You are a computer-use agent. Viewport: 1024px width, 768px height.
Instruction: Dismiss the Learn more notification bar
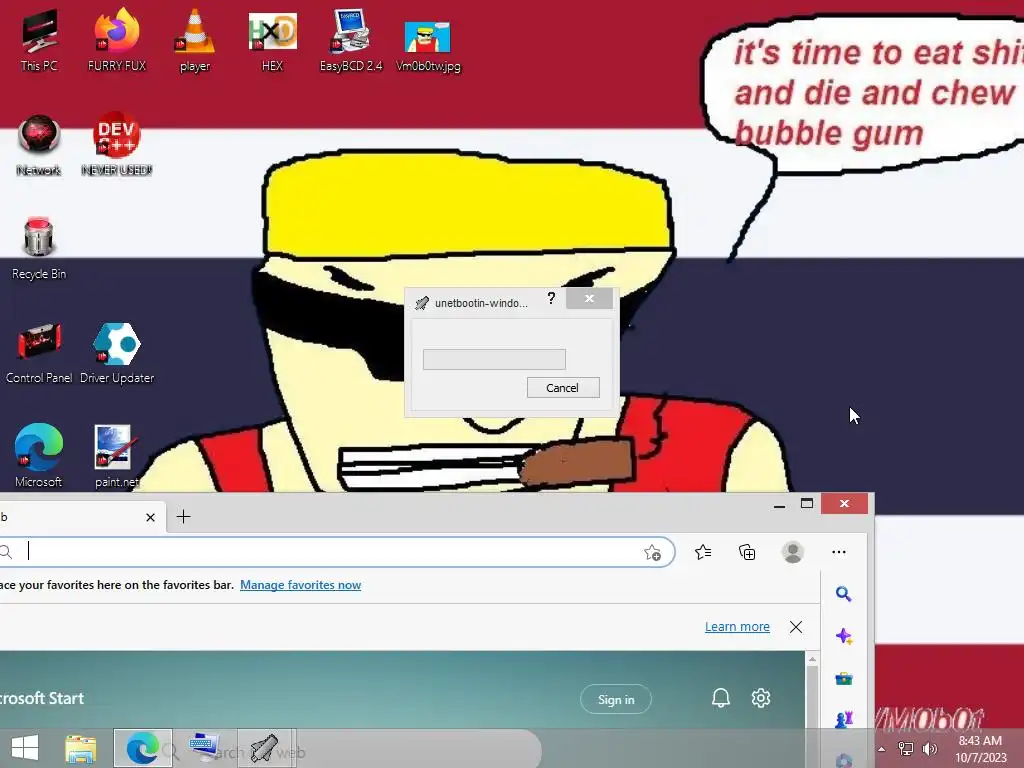[x=795, y=627]
